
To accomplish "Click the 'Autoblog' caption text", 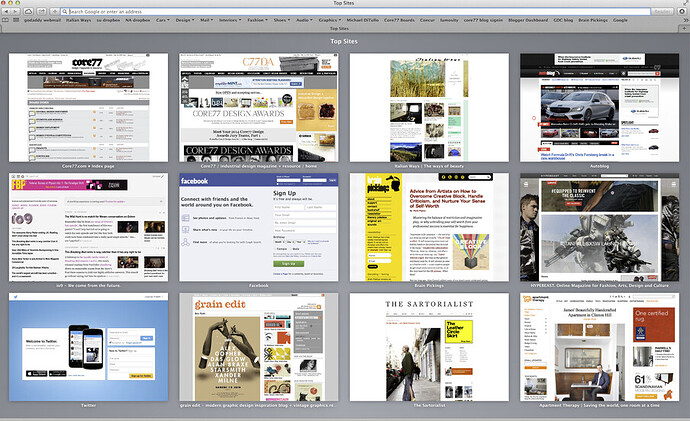I will 599,166.
